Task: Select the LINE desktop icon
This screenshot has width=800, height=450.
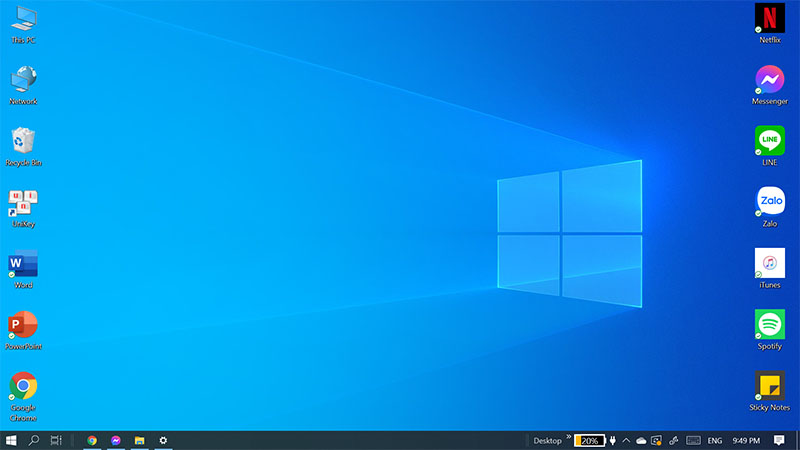Action: pos(769,146)
